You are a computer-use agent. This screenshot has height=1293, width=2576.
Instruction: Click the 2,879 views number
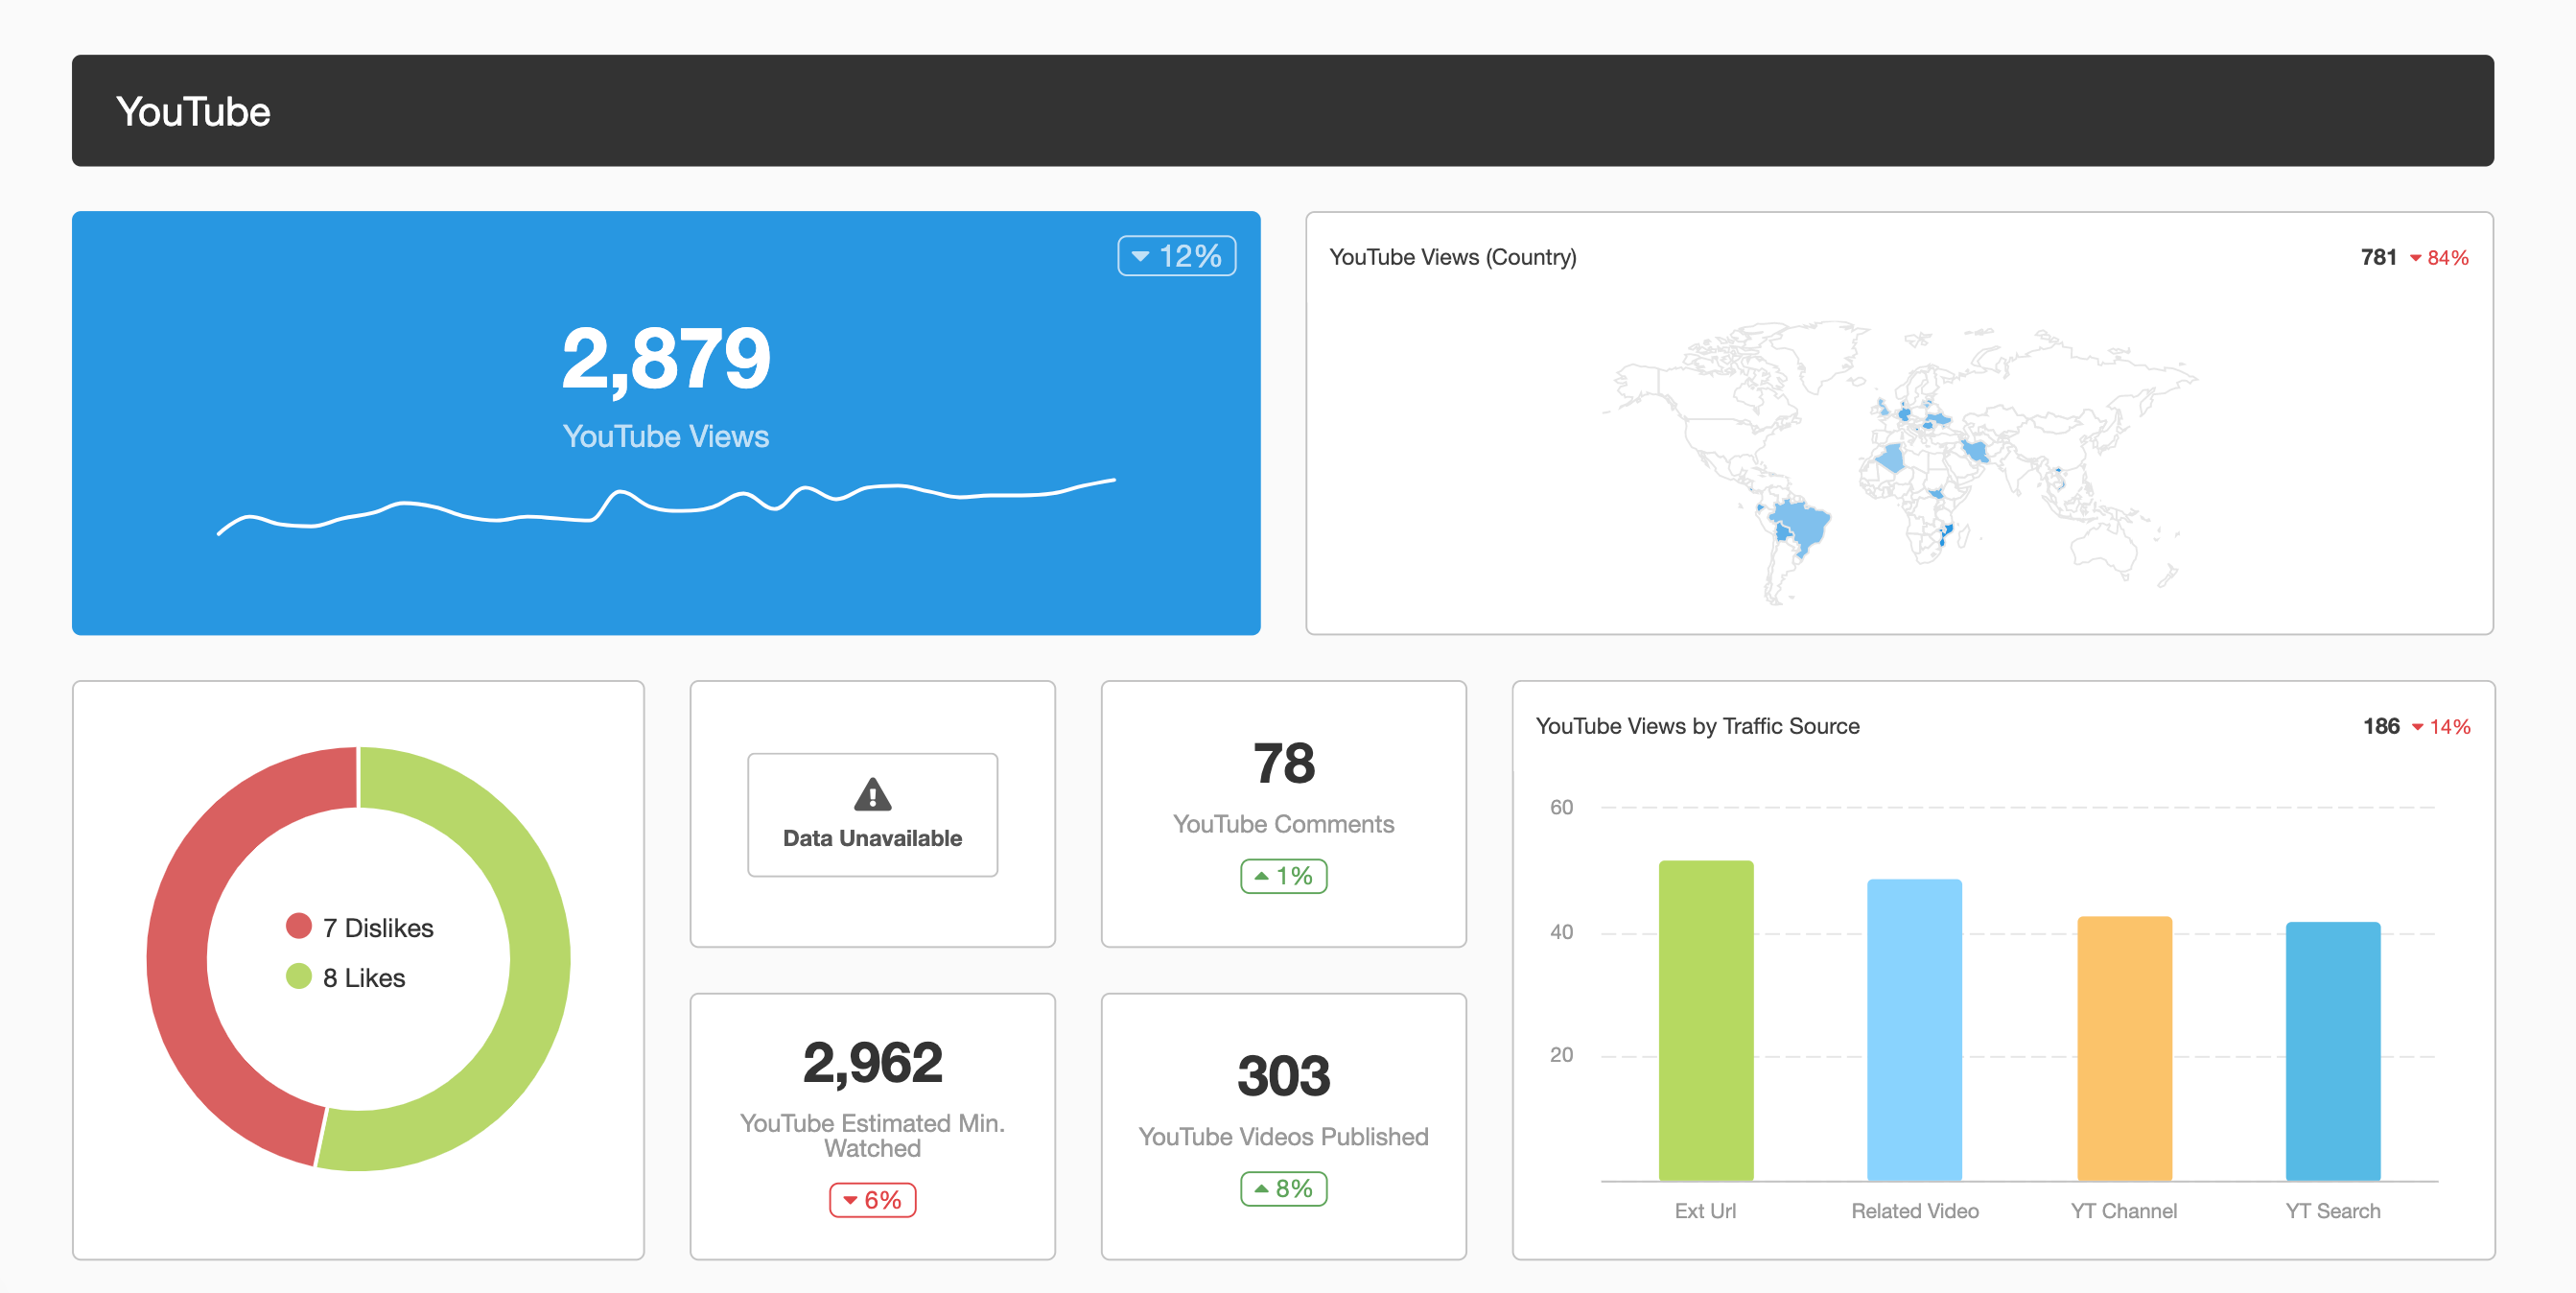[666, 358]
